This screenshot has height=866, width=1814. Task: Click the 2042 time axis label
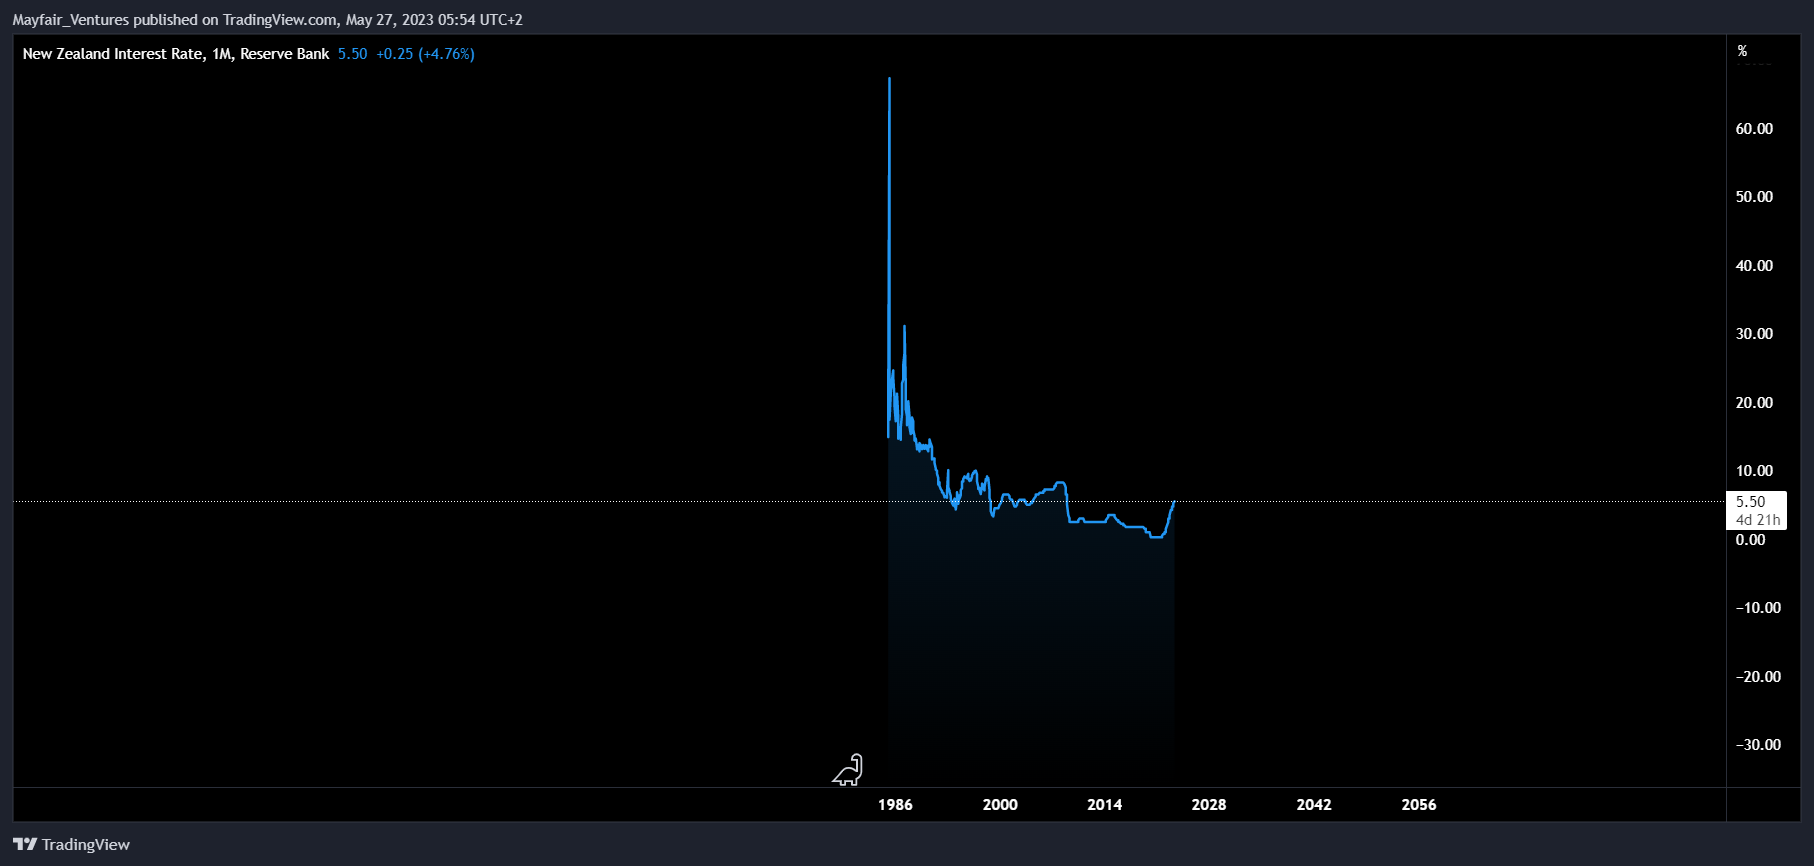click(x=1314, y=805)
